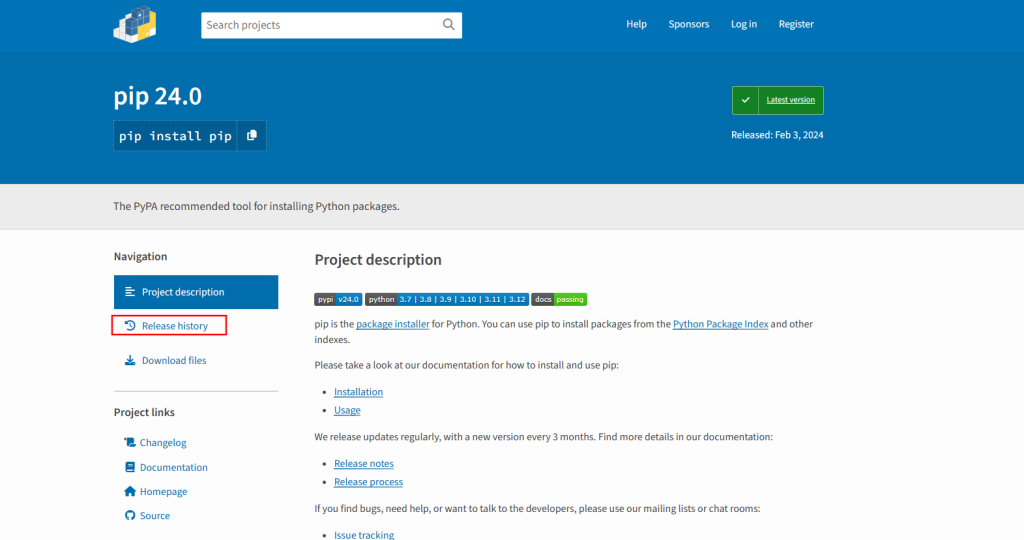This screenshot has height=540, width=1024.
Task: Click the Release notes link
Action: [363, 464]
